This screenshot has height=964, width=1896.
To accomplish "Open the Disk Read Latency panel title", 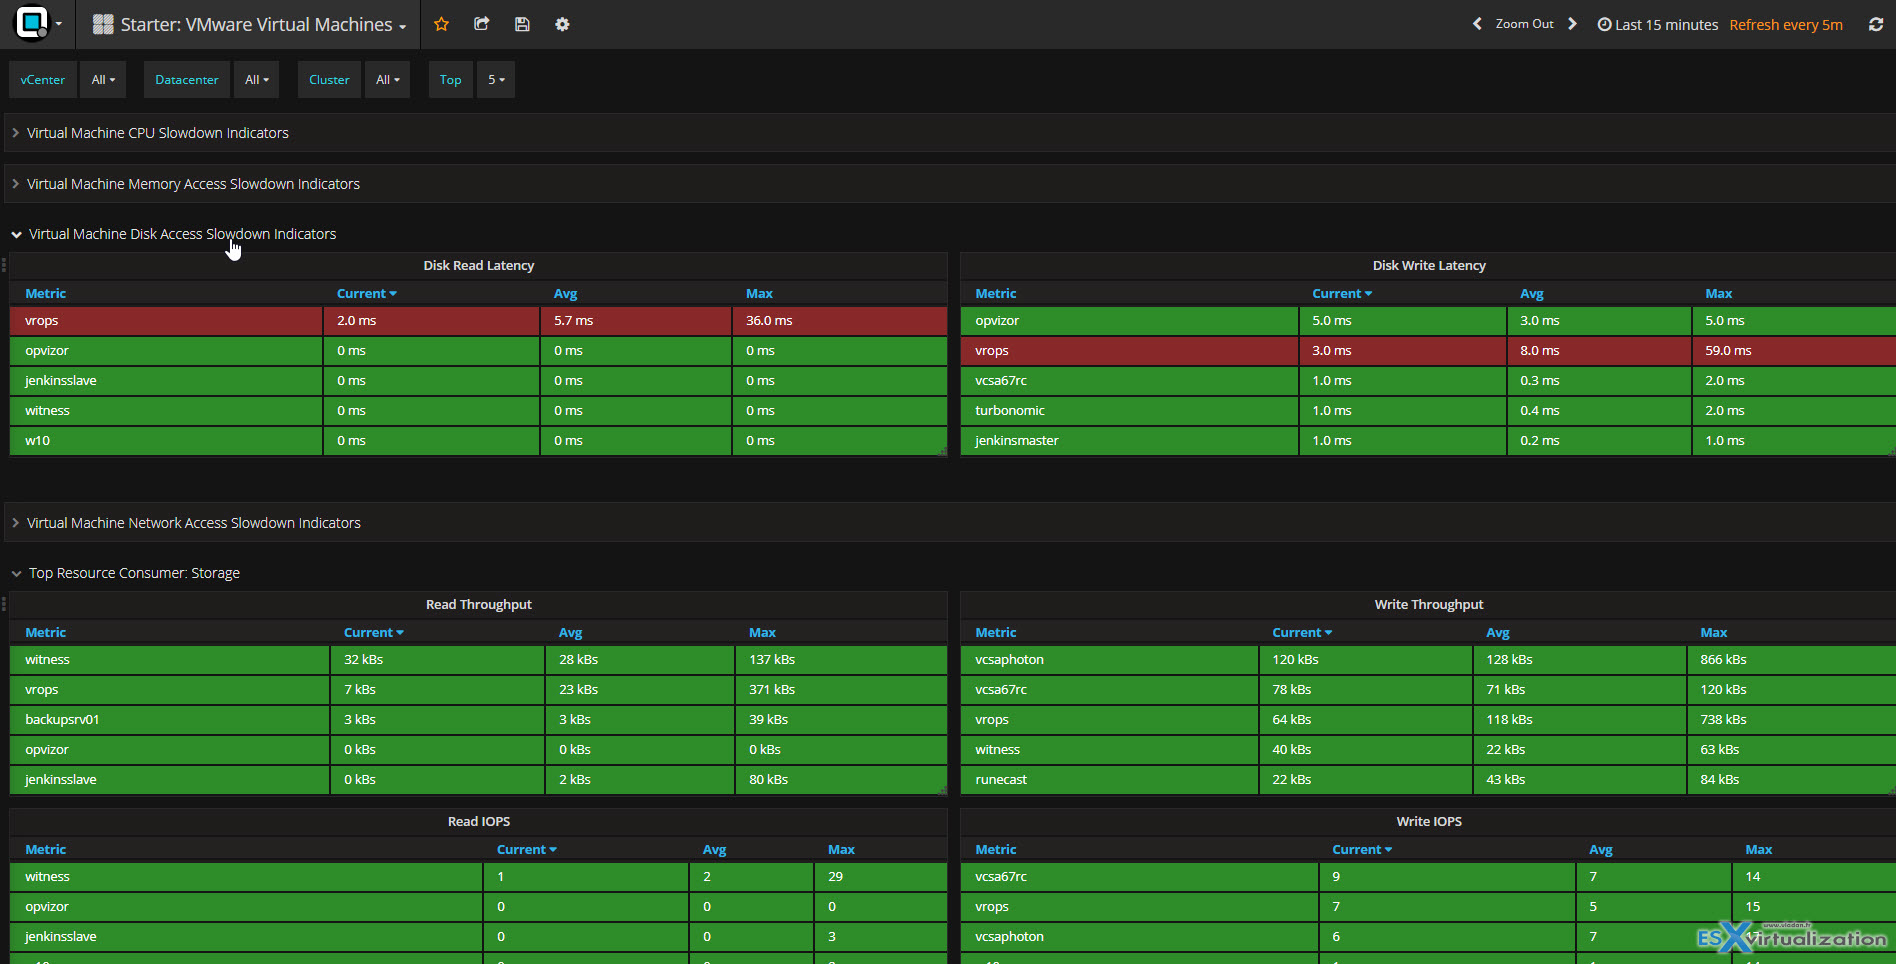I will click(x=479, y=265).
